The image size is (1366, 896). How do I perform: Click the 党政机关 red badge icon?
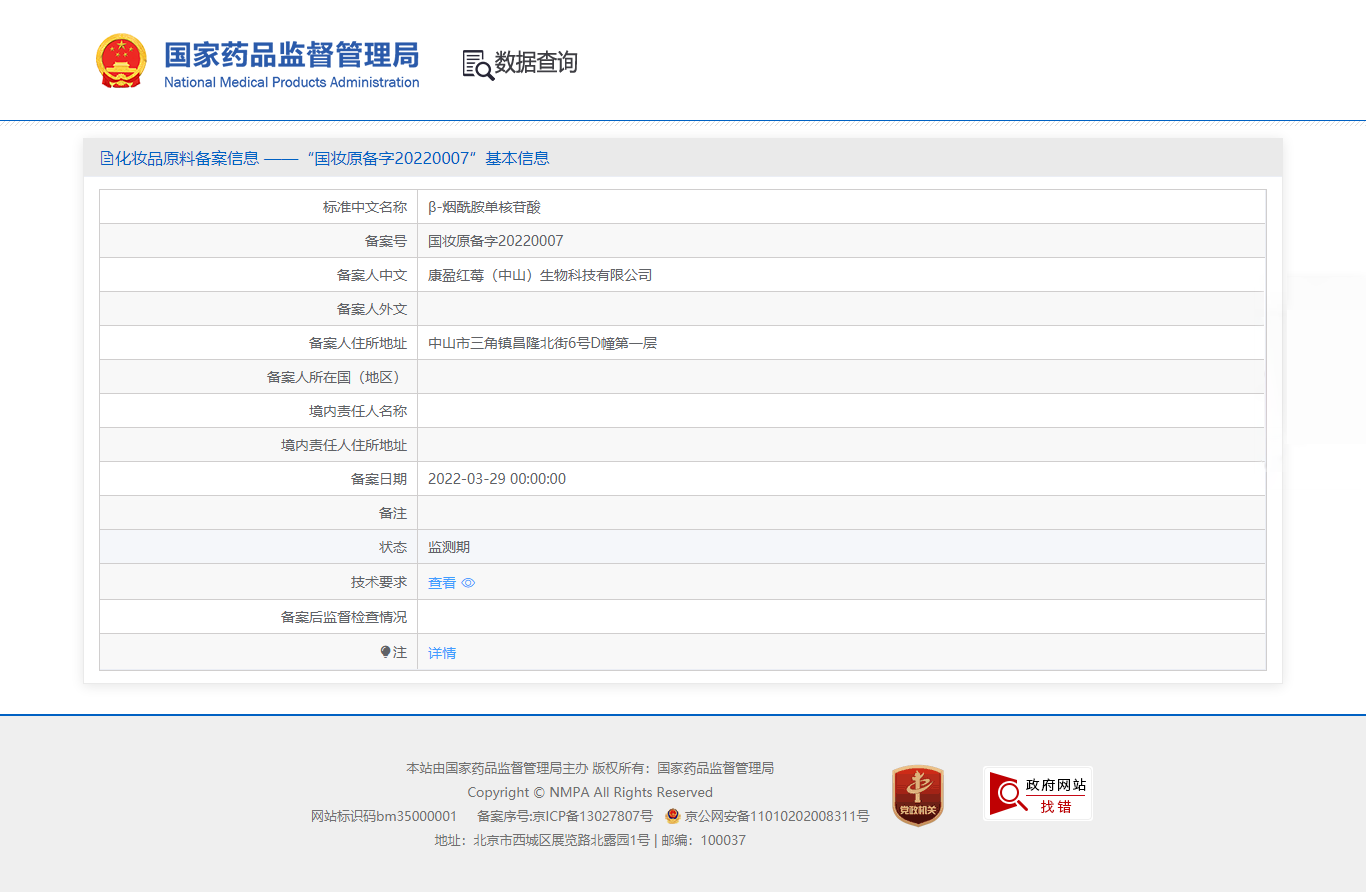point(917,795)
